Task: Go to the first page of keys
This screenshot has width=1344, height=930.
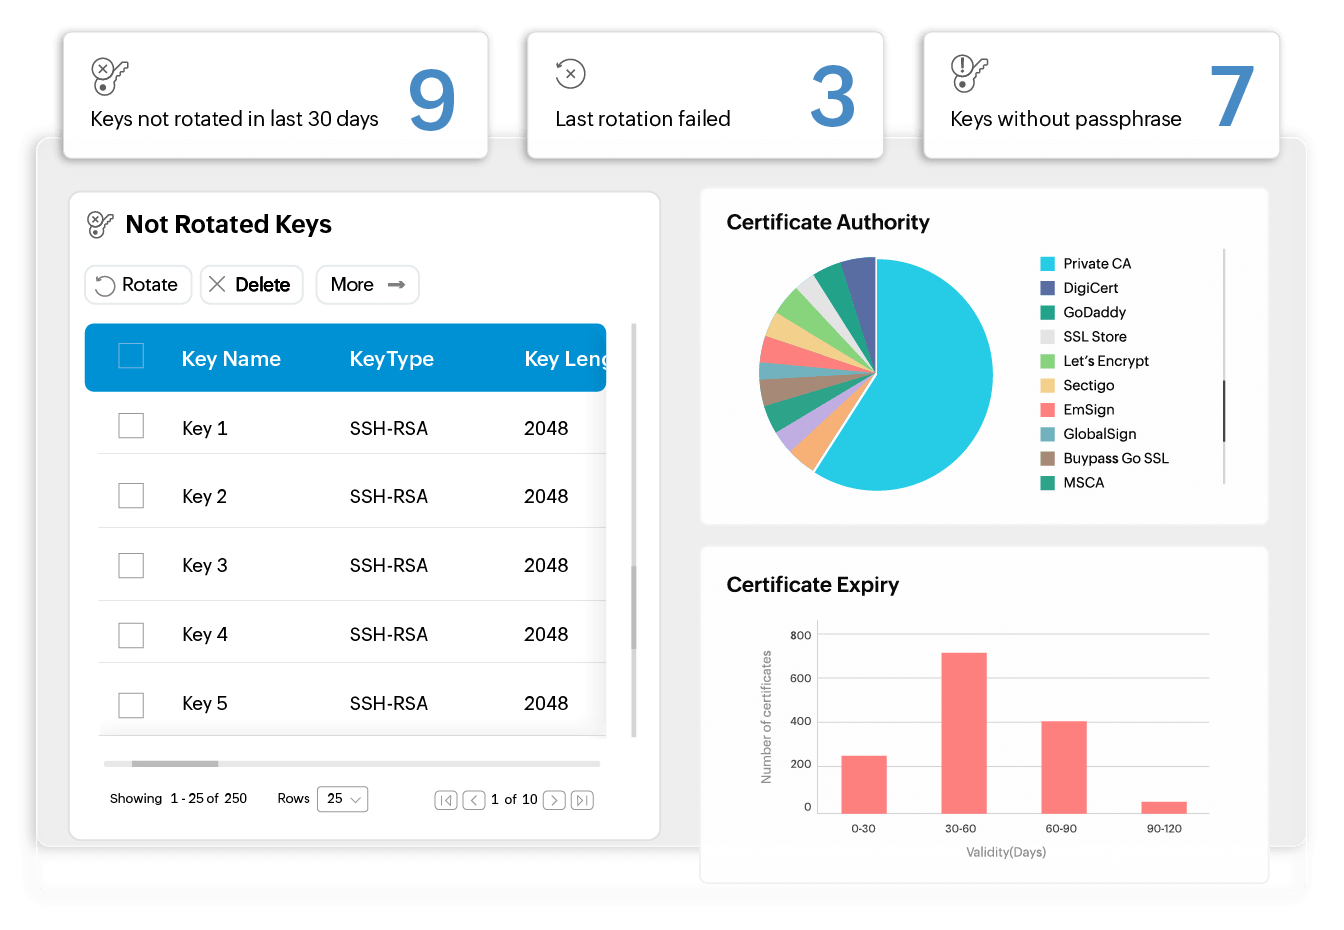Action: point(446,800)
